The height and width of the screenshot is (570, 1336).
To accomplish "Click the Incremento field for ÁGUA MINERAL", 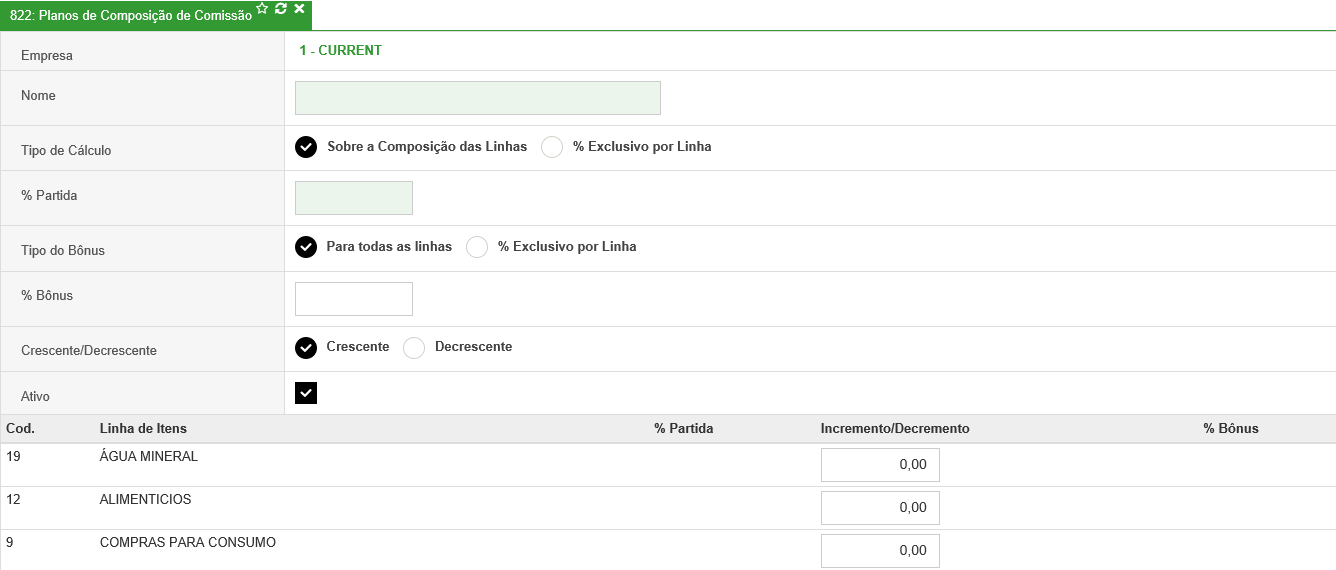I will point(880,465).
